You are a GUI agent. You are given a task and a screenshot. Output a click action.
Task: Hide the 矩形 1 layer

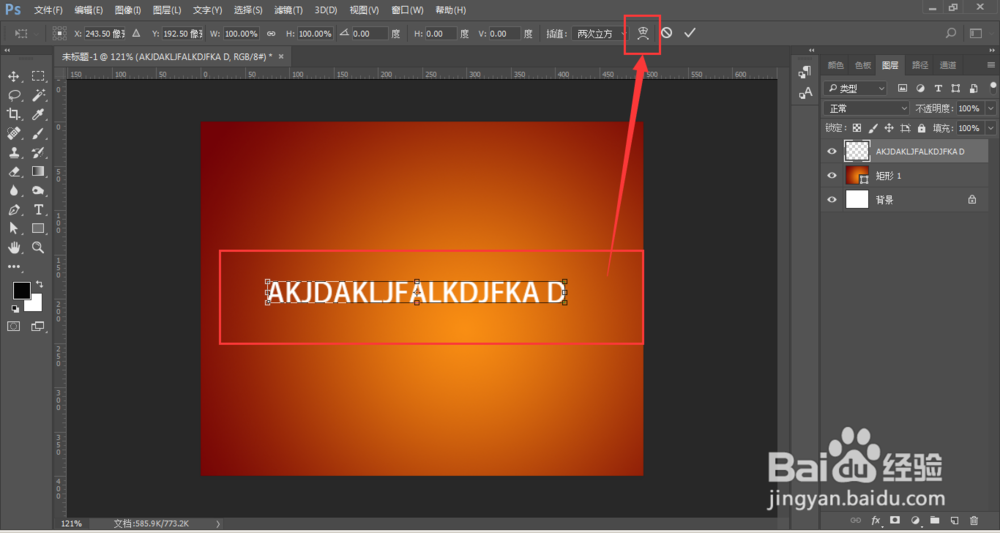tap(831, 175)
